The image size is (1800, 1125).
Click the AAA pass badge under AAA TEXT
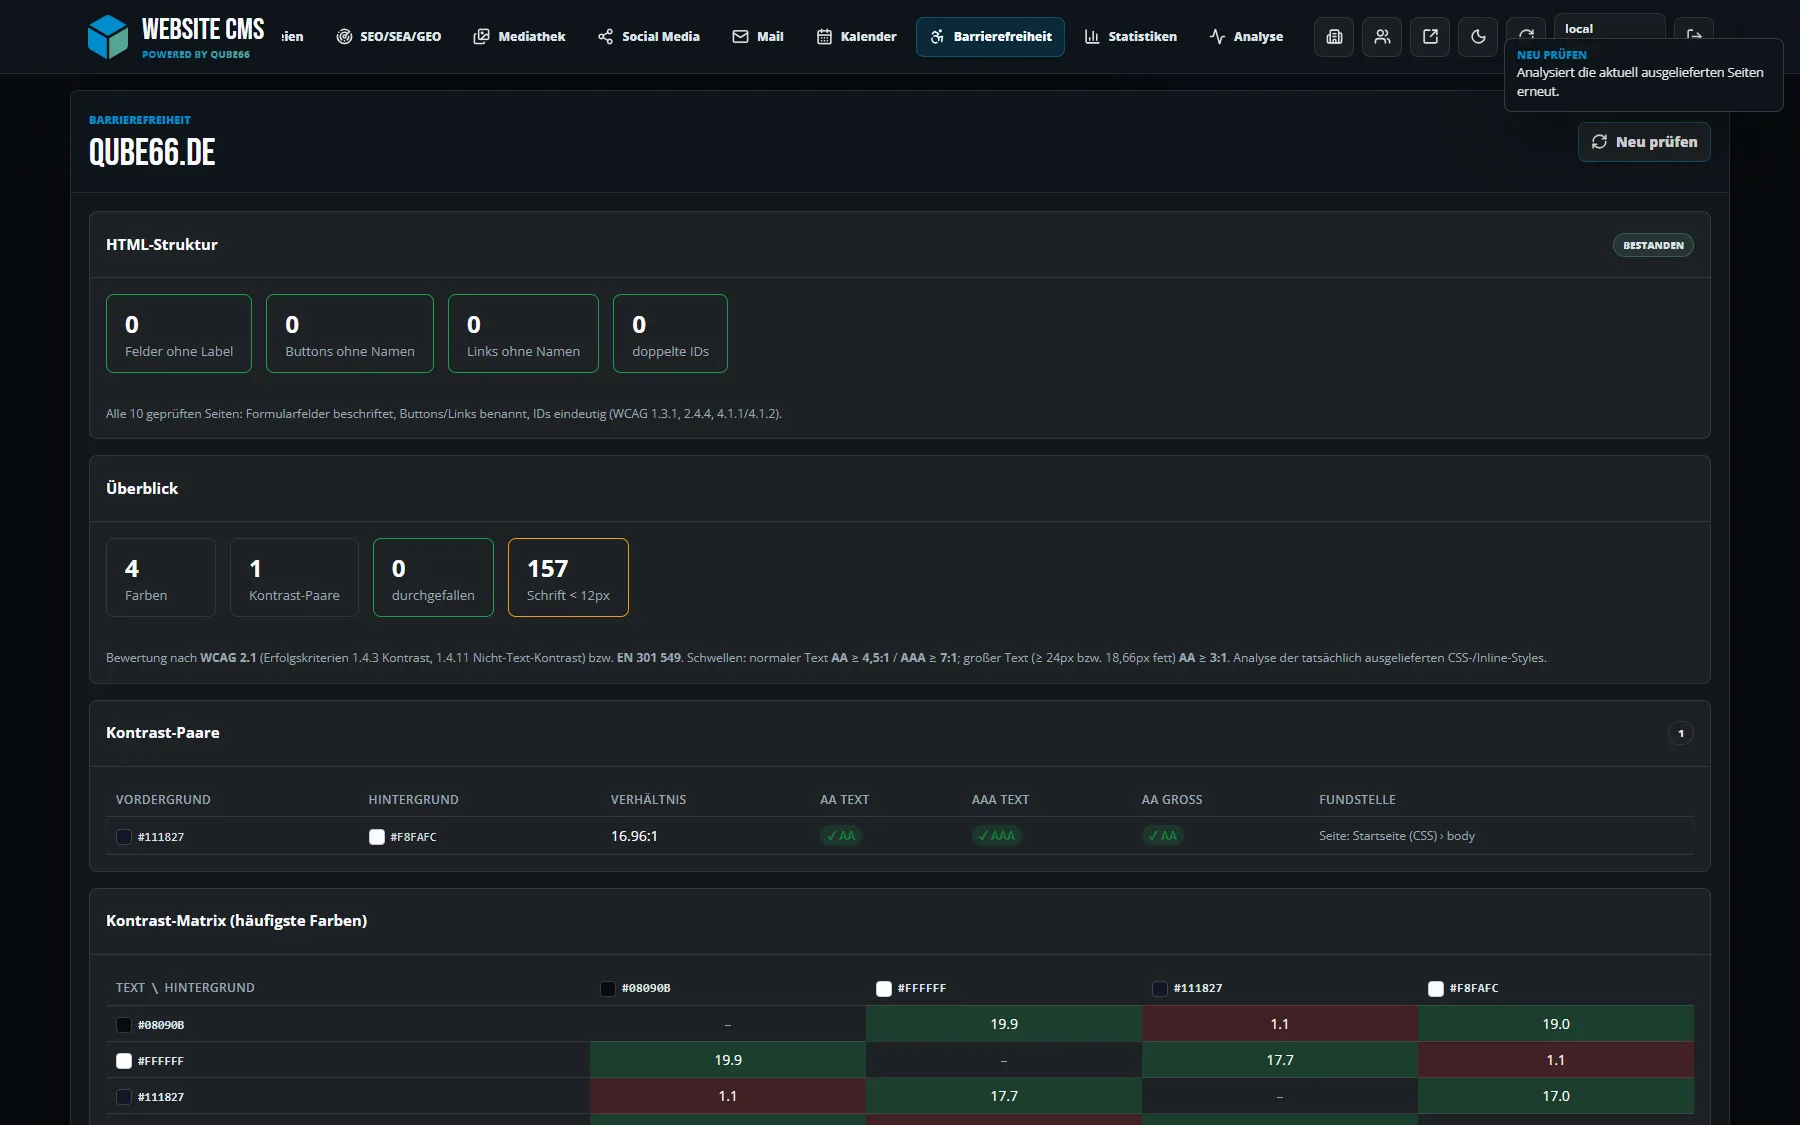pos(997,836)
